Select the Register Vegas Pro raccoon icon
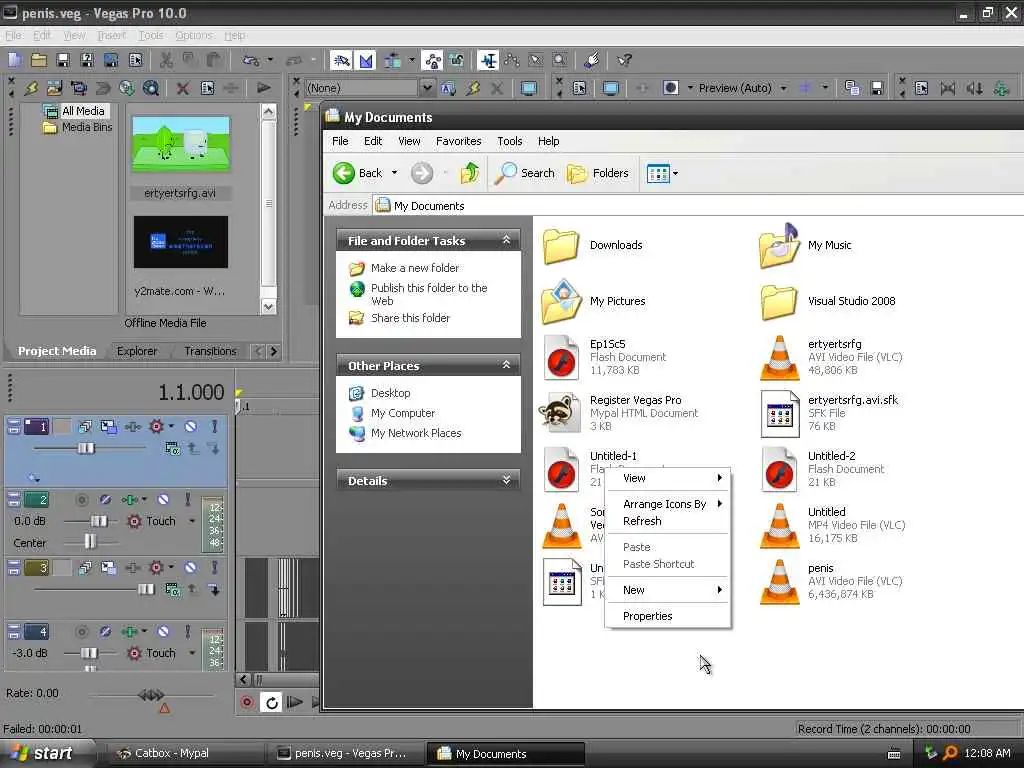The image size is (1024, 768). pyautogui.click(x=560, y=413)
